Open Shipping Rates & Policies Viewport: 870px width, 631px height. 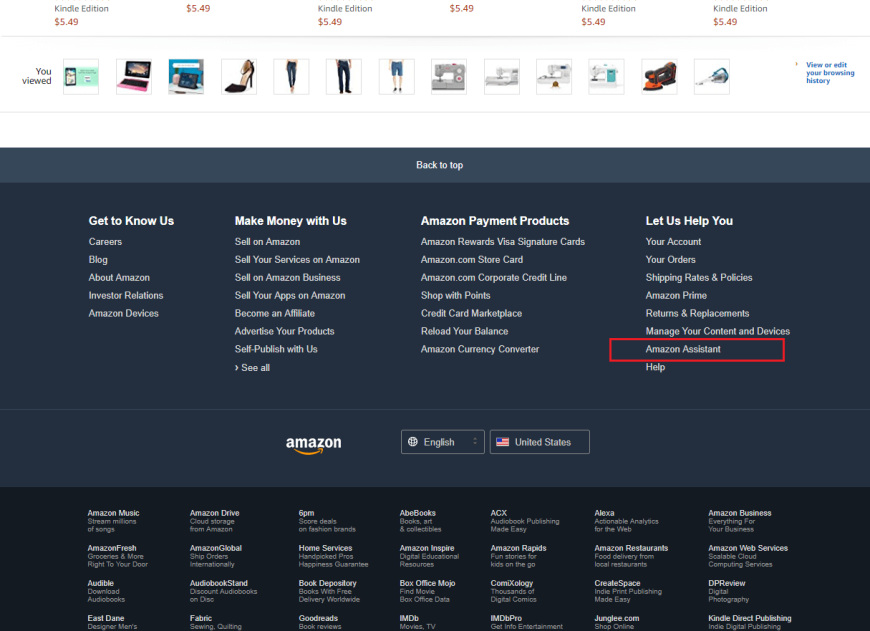(x=699, y=277)
